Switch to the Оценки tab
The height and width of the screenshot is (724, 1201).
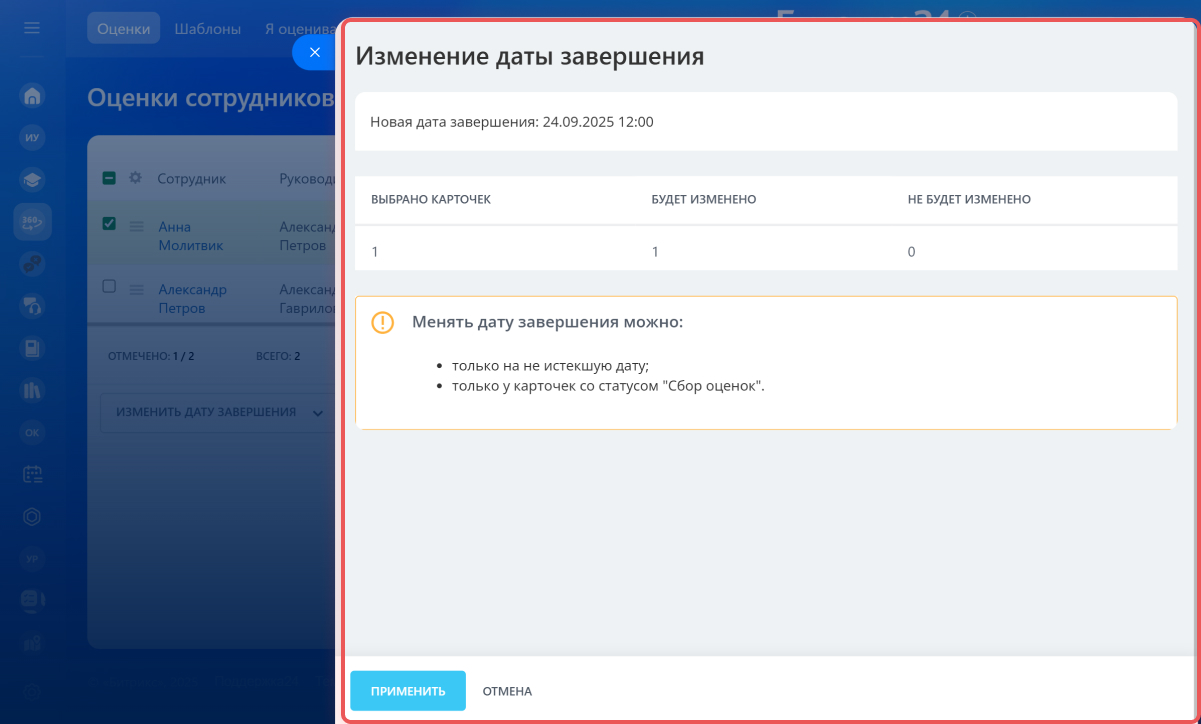tap(123, 28)
